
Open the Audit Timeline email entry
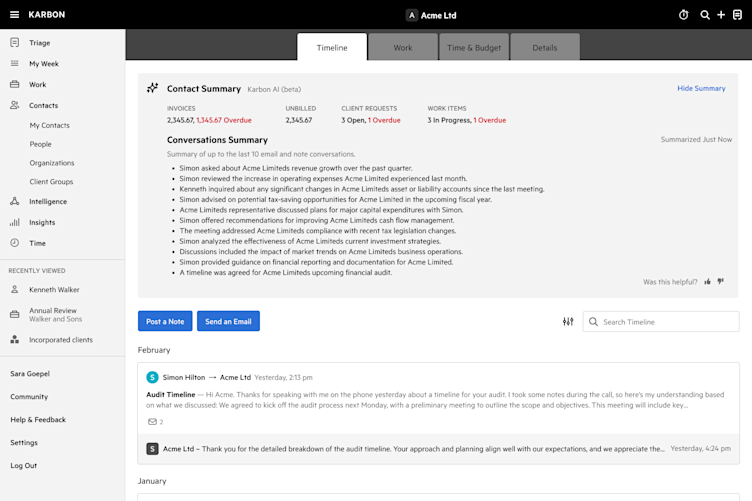[x=438, y=399]
